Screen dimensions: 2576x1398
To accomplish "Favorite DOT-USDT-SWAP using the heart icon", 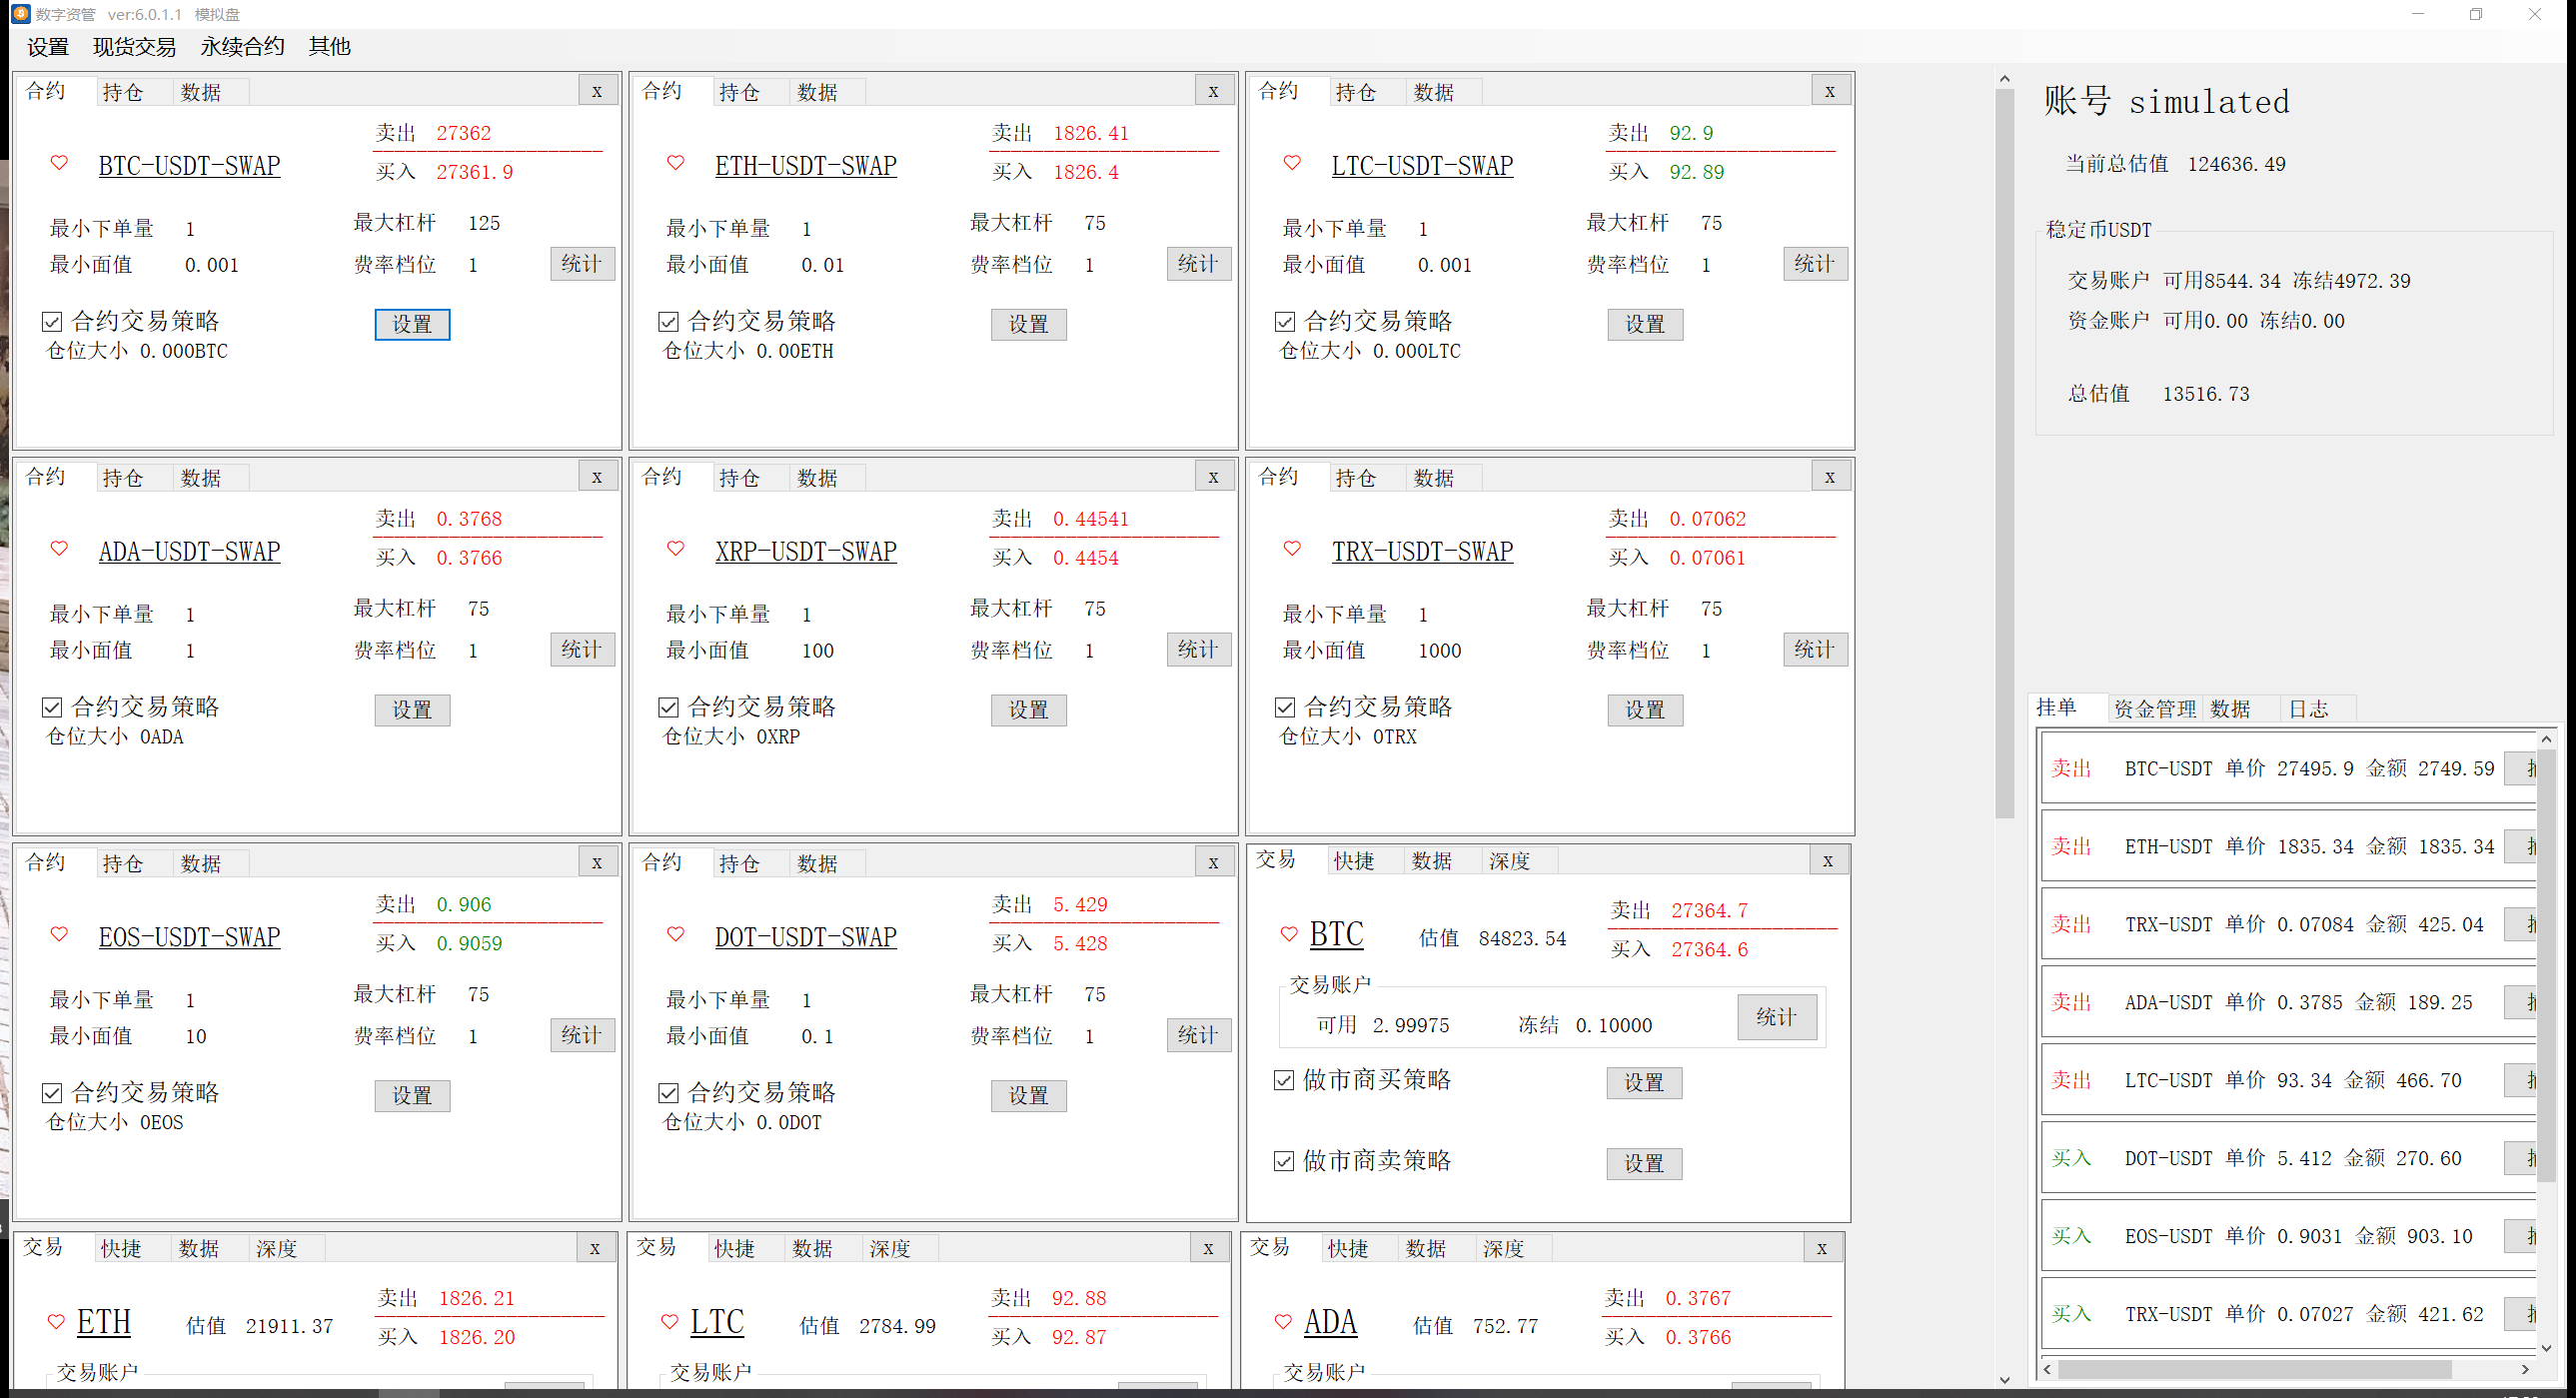I will [676, 935].
